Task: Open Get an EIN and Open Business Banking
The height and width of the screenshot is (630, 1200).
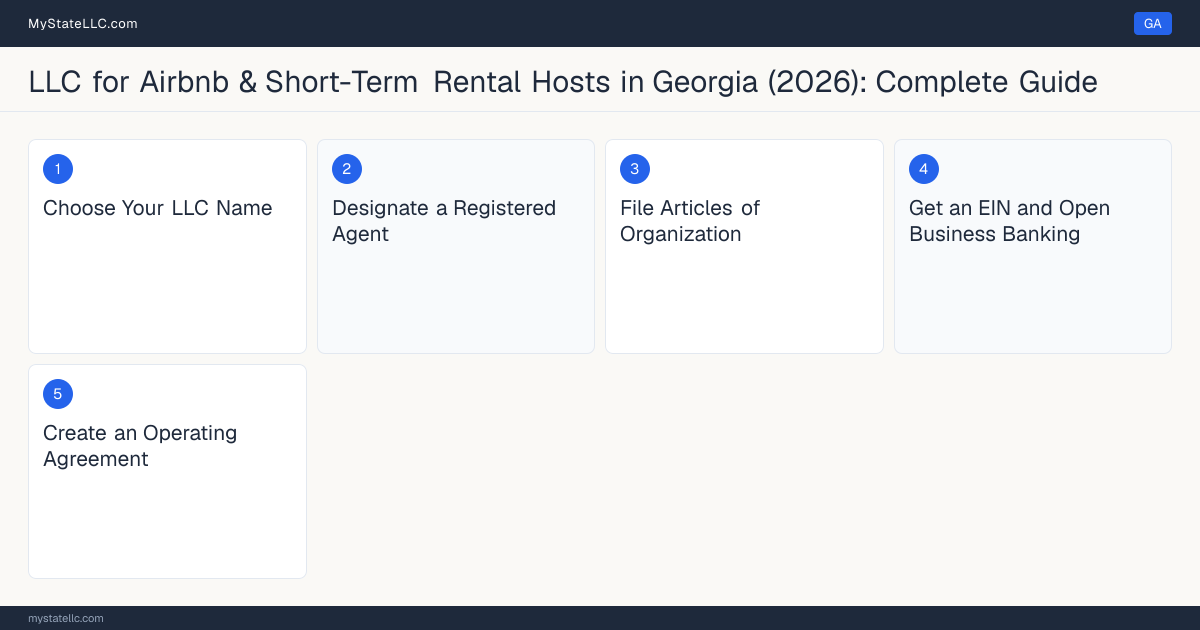Action: tap(1009, 221)
